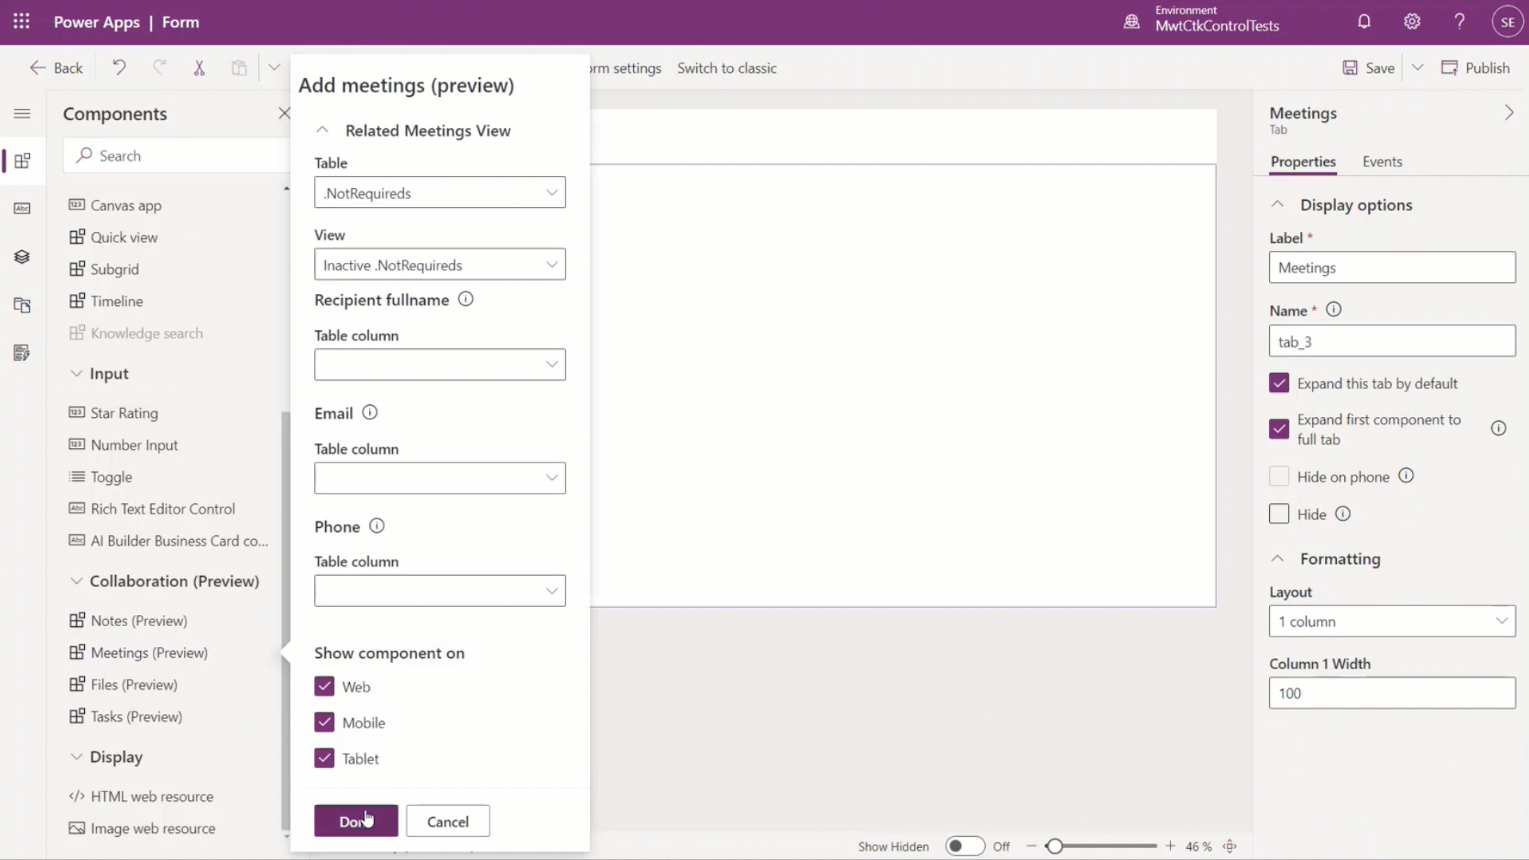Toggle the Show Hidden switch off
This screenshot has width=1529, height=860.
(x=964, y=845)
